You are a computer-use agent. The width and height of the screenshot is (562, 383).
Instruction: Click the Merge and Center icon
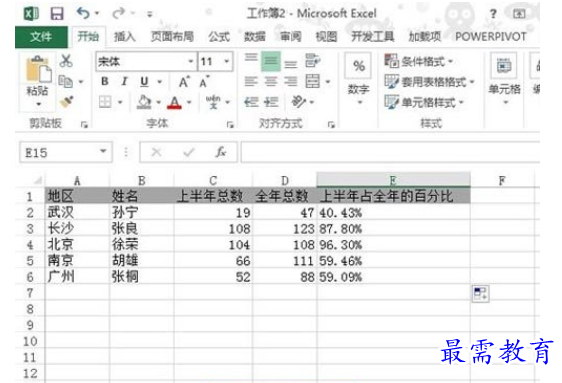313,82
